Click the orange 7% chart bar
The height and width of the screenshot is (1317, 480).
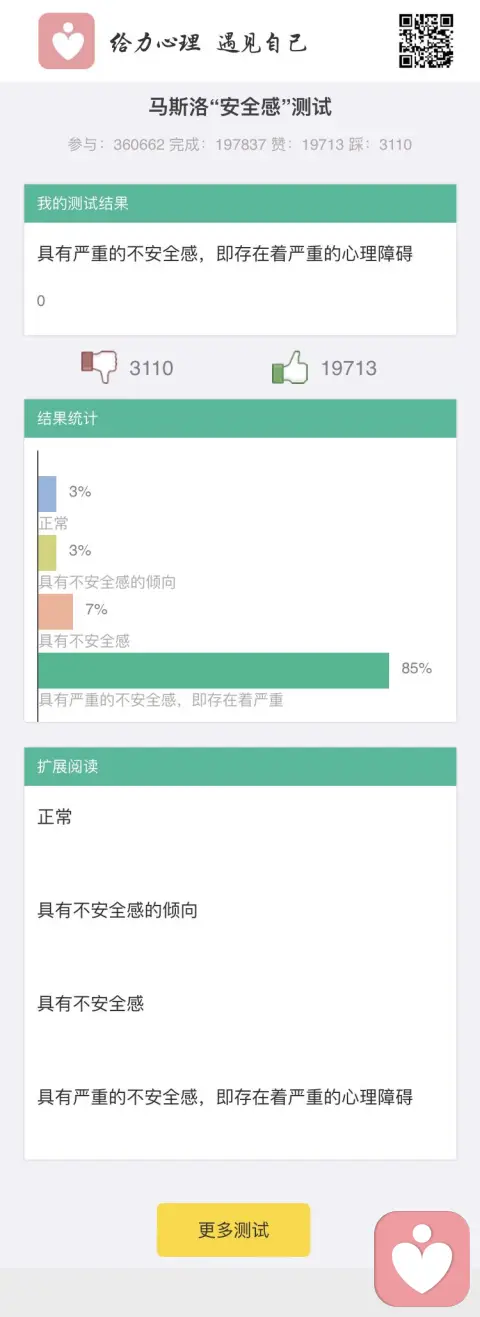[56, 612]
